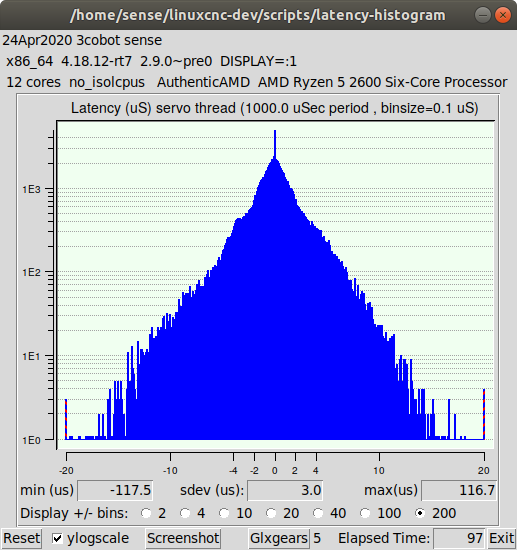This screenshot has width=517, height=550.
Task: Exit the latency histogram app
Action: coord(502,538)
